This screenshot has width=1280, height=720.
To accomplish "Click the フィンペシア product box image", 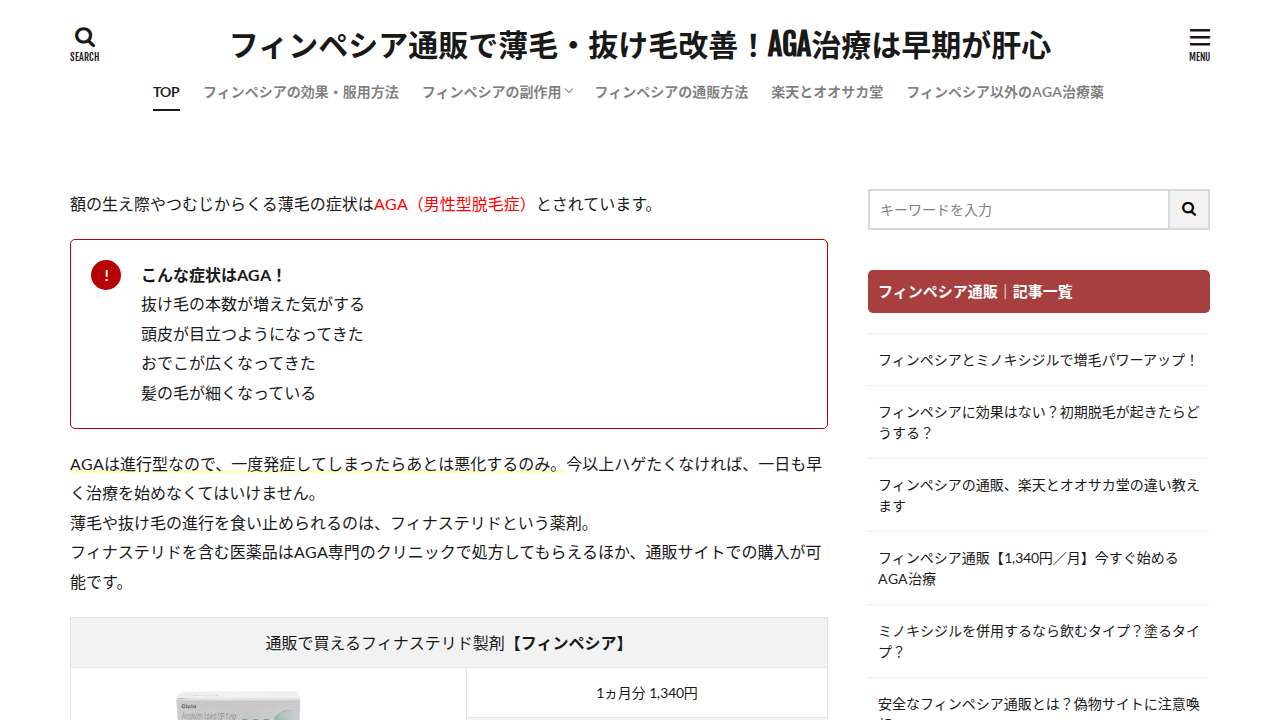I will point(238,704).
